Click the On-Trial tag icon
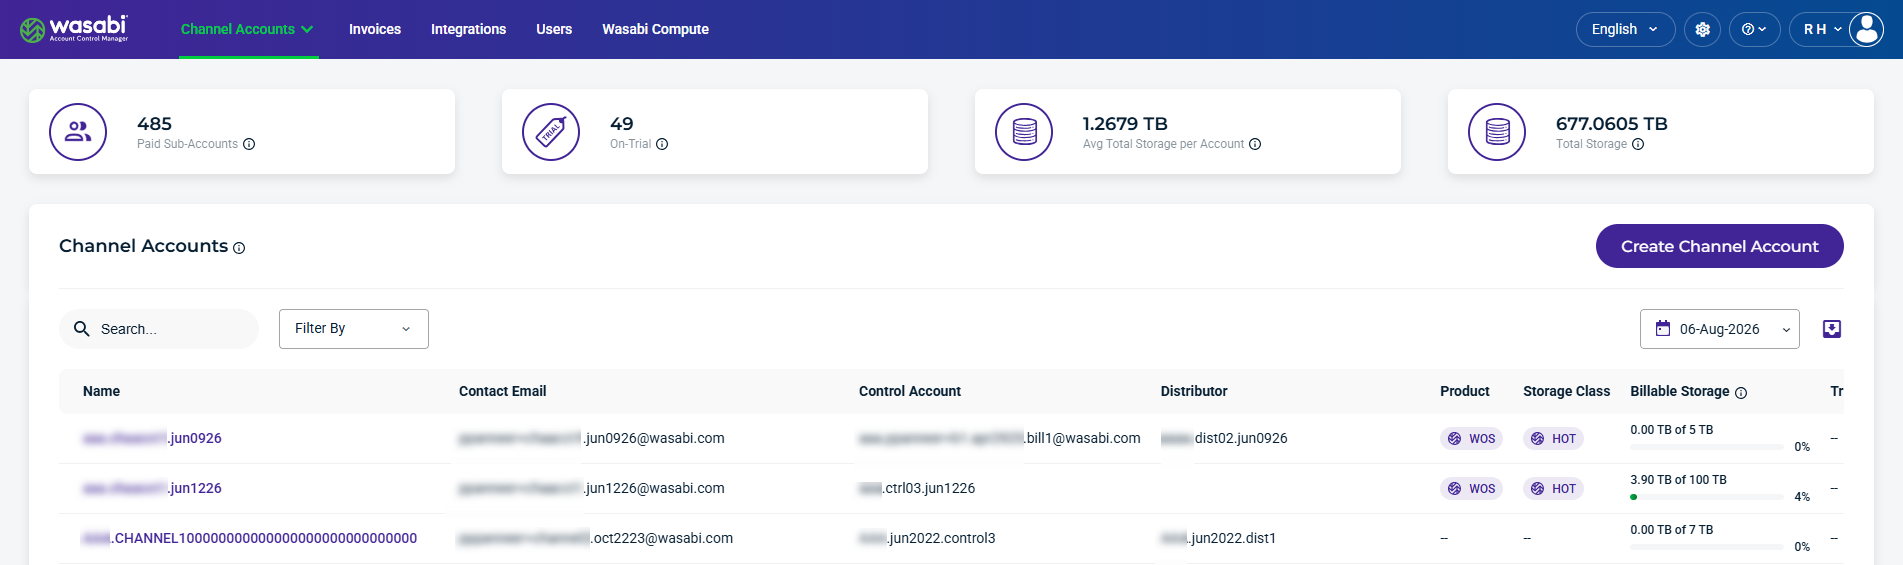The height and width of the screenshot is (565, 1903). (x=551, y=132)
